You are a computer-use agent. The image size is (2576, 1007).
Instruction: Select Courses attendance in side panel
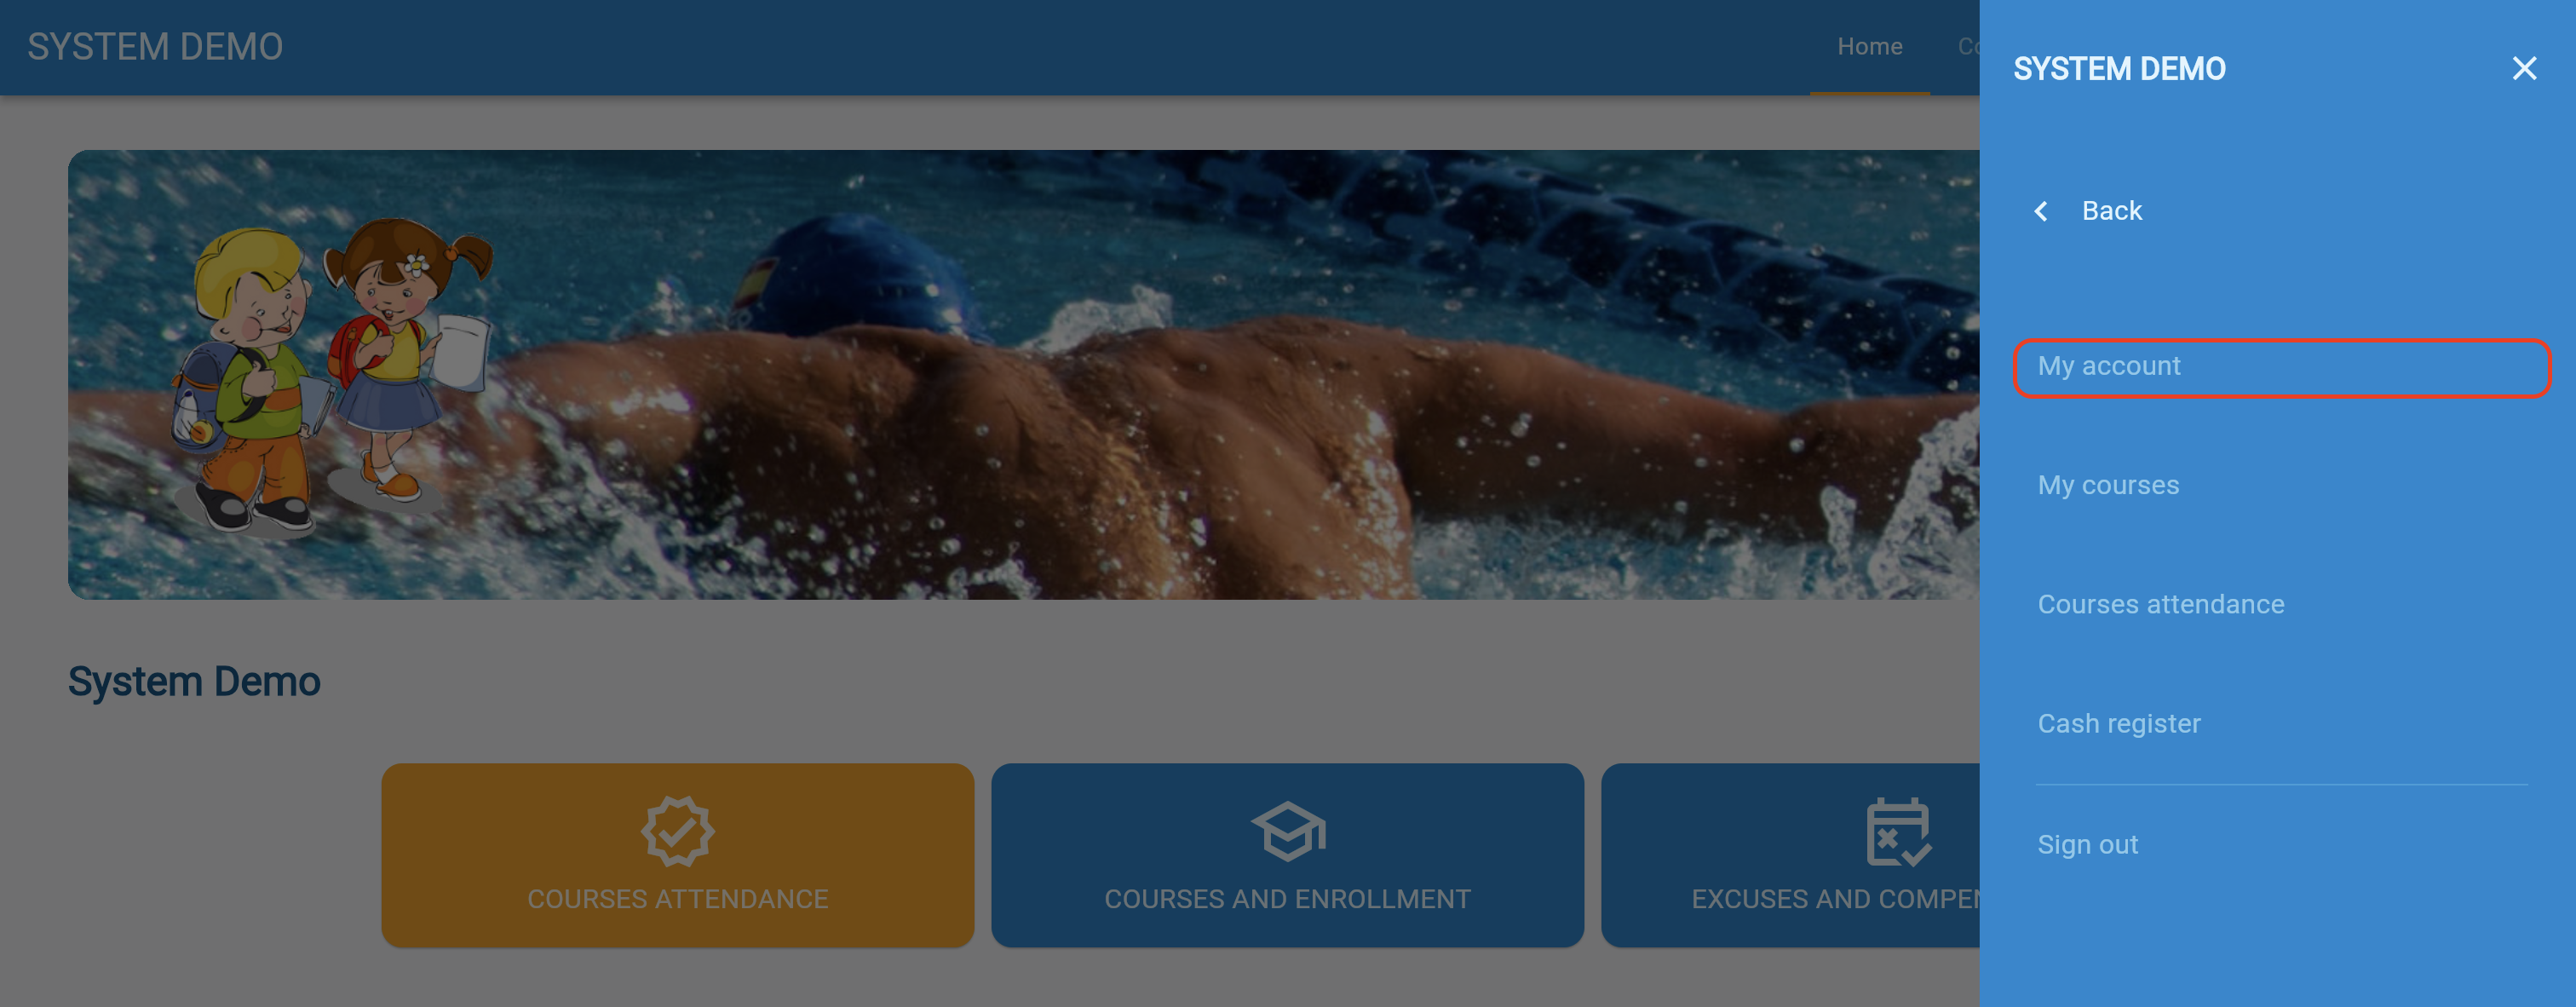pos(2160,604)
